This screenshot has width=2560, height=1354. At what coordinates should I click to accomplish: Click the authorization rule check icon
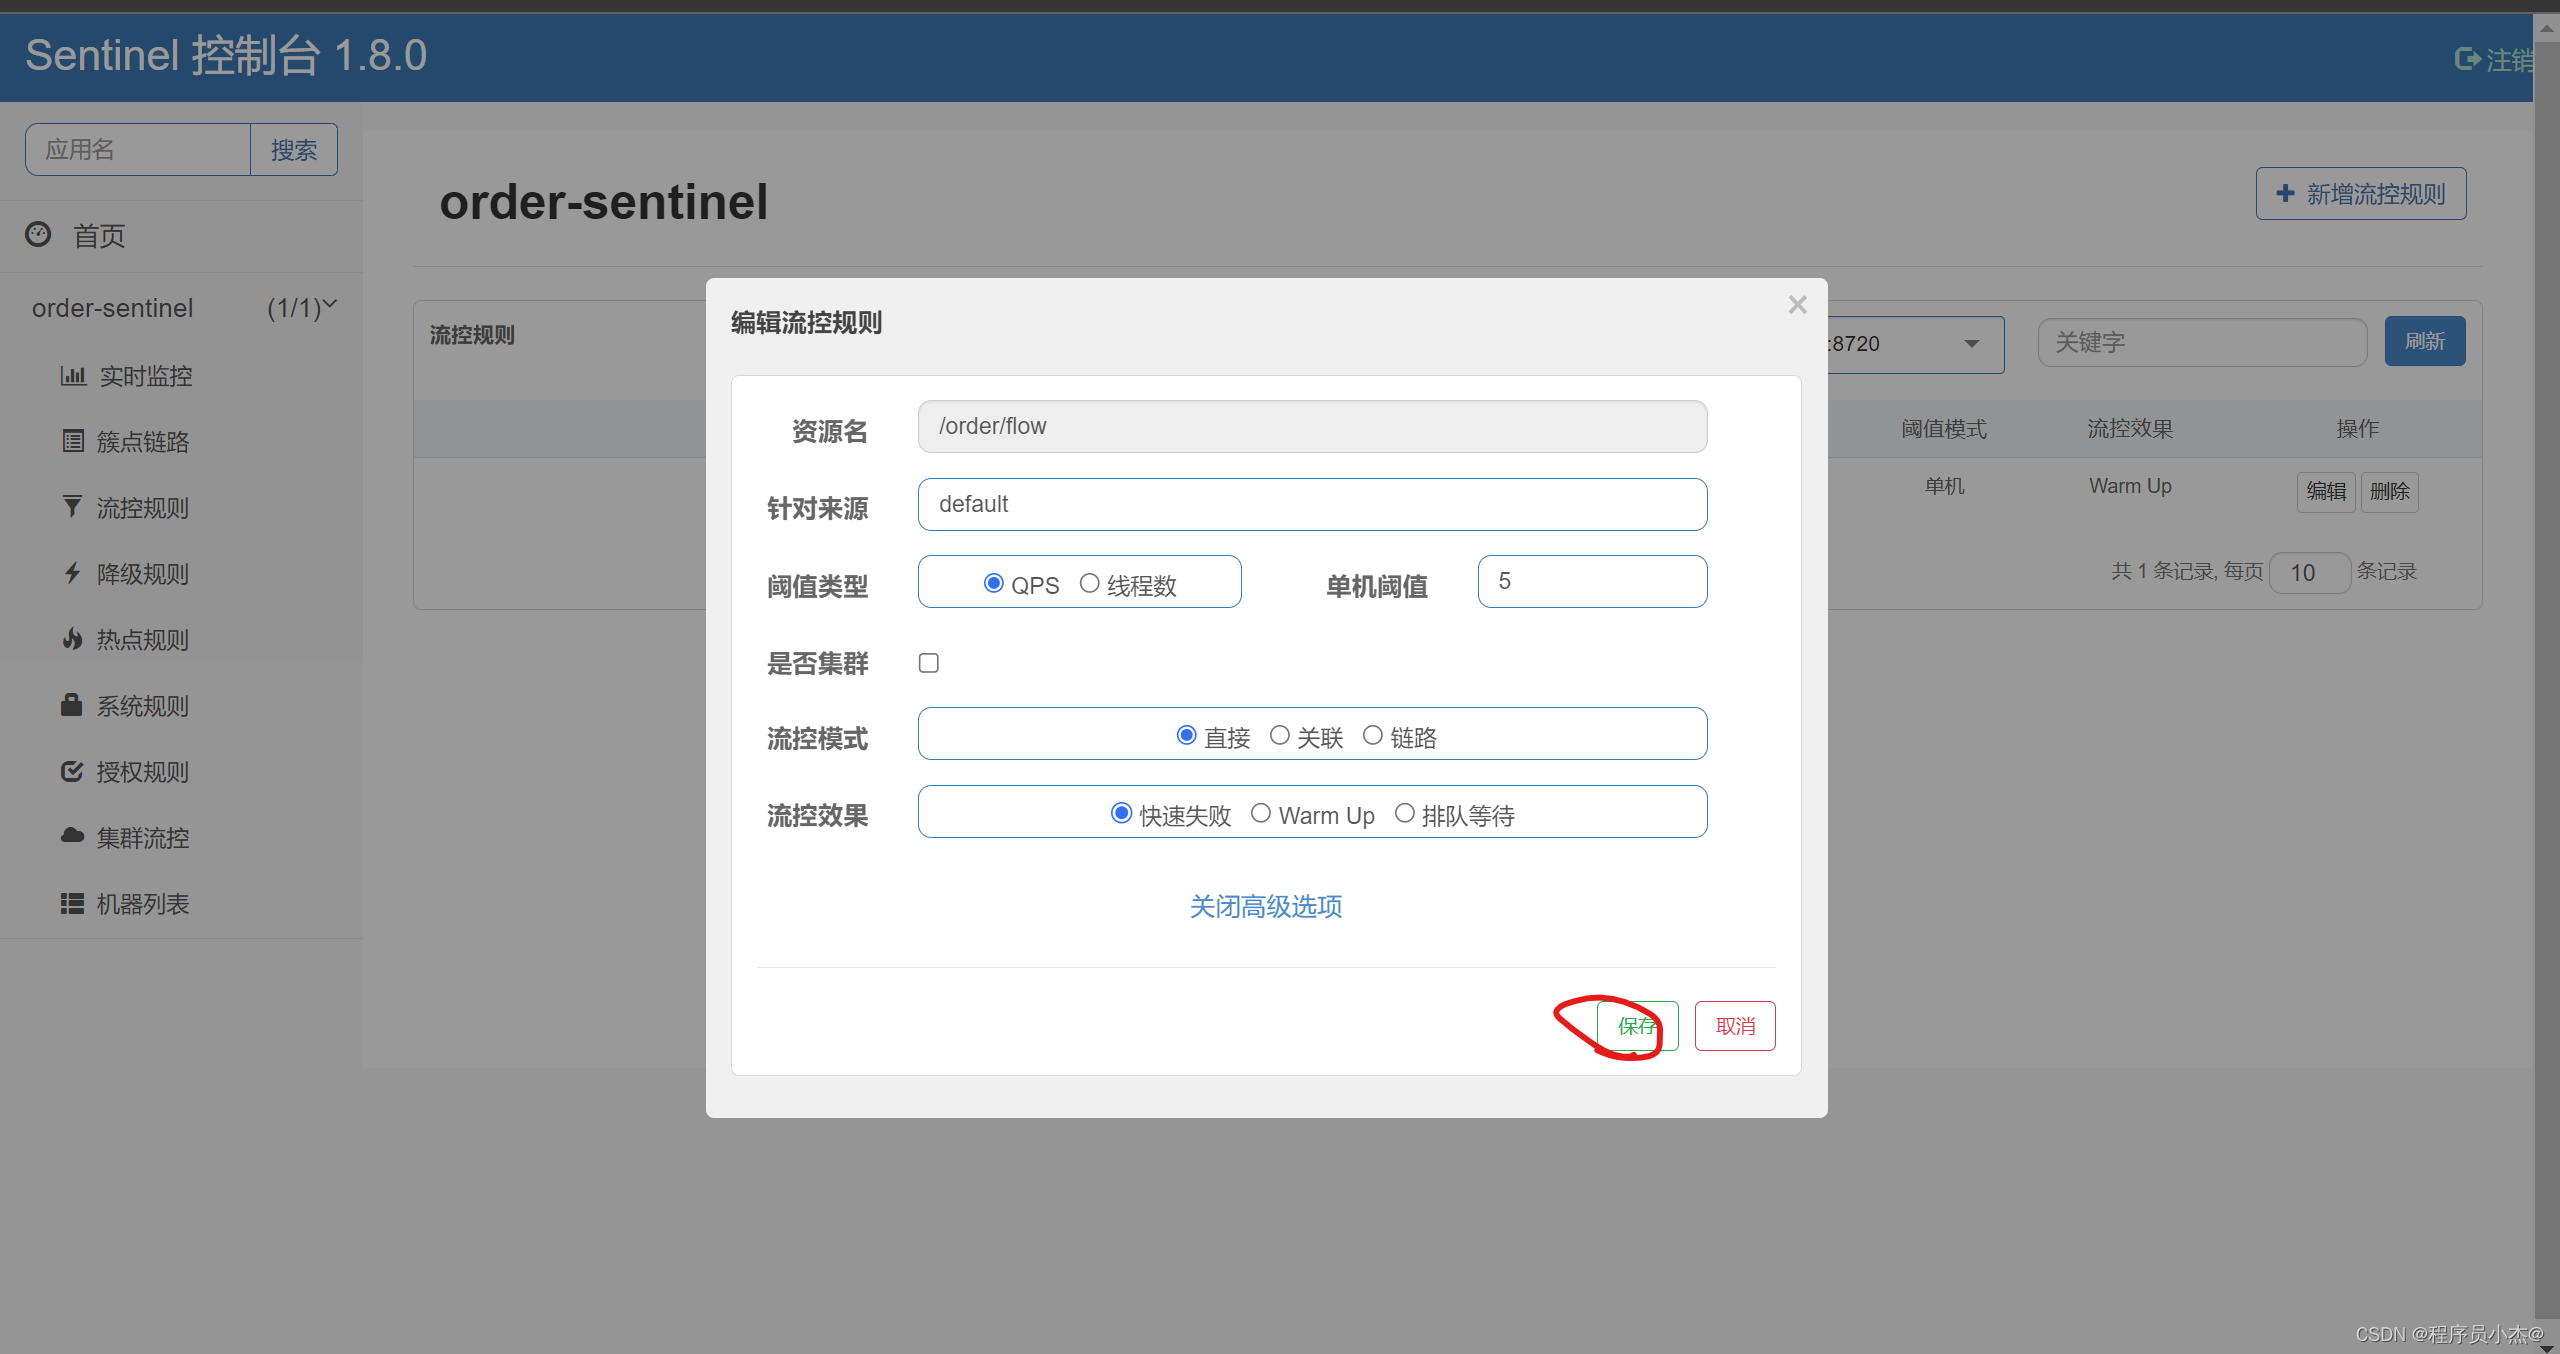(x=72, y=771)
